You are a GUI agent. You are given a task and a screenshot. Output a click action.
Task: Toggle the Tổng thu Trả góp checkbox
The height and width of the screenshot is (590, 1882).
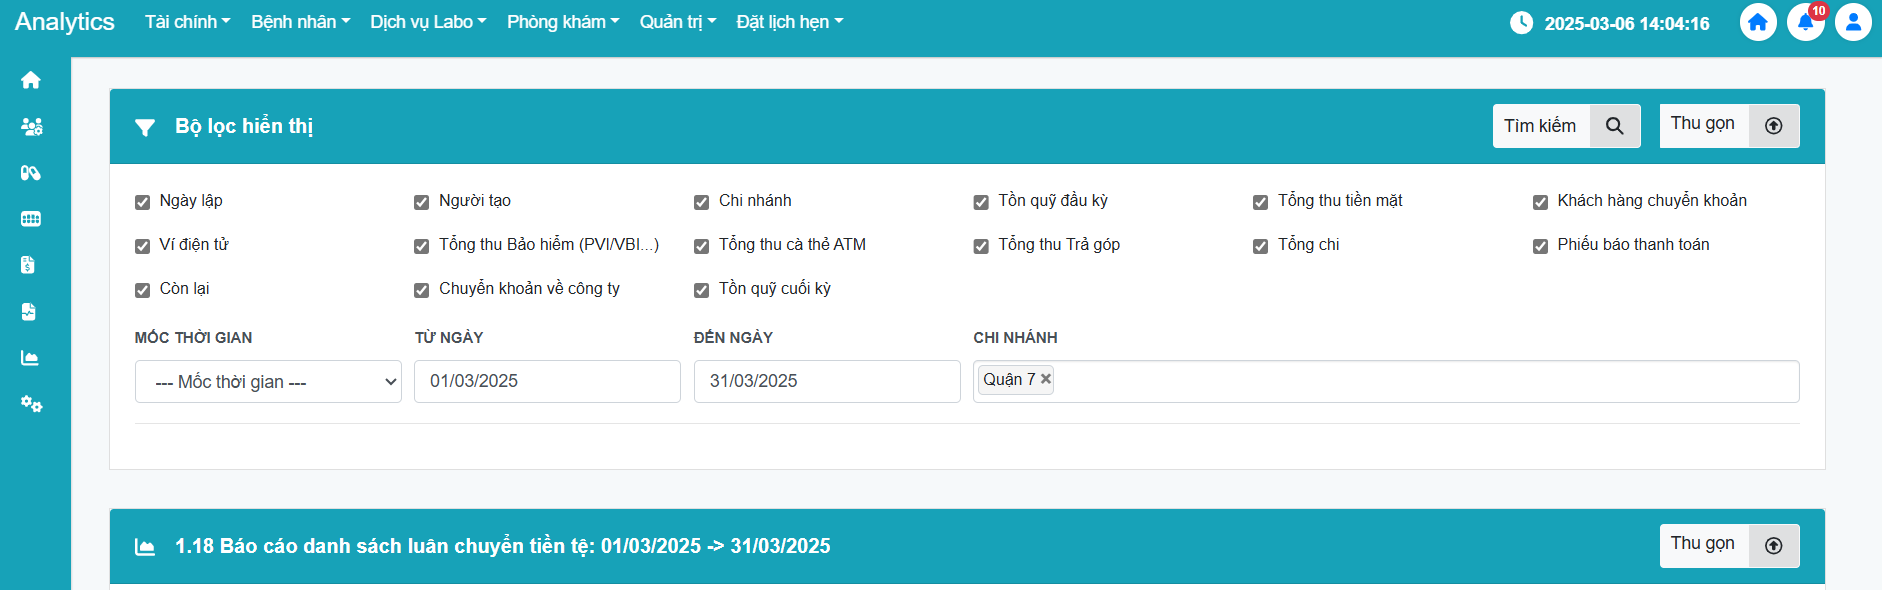point(981,246)
